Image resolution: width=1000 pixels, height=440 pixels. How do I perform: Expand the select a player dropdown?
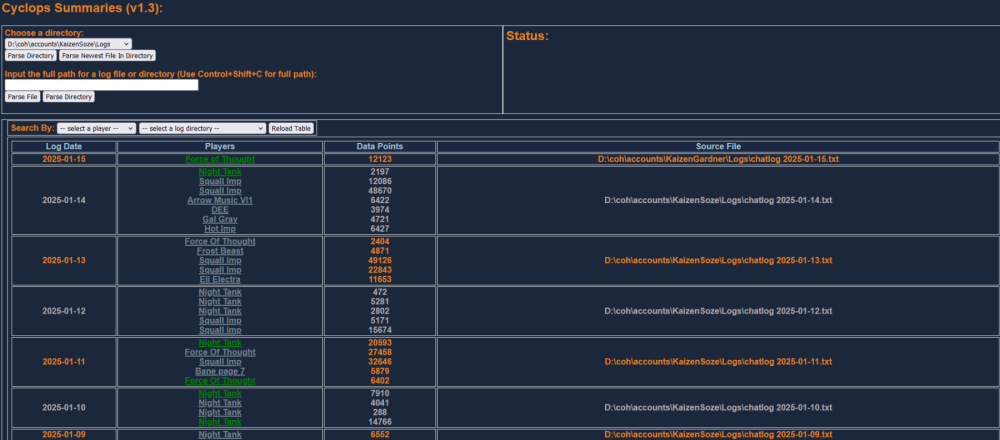point(96,128)
